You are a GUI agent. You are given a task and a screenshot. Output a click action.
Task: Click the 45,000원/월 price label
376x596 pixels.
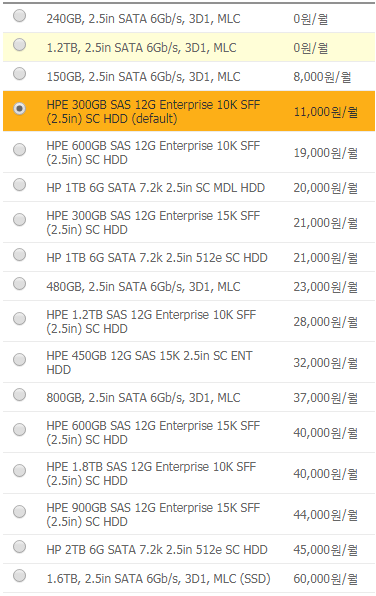point(325,550)
